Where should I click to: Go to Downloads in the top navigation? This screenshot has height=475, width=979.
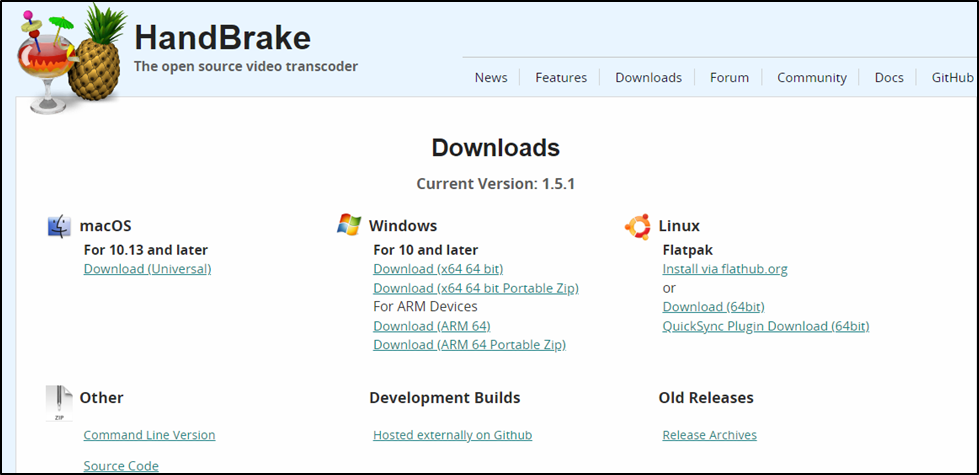(x=648, y=77)
